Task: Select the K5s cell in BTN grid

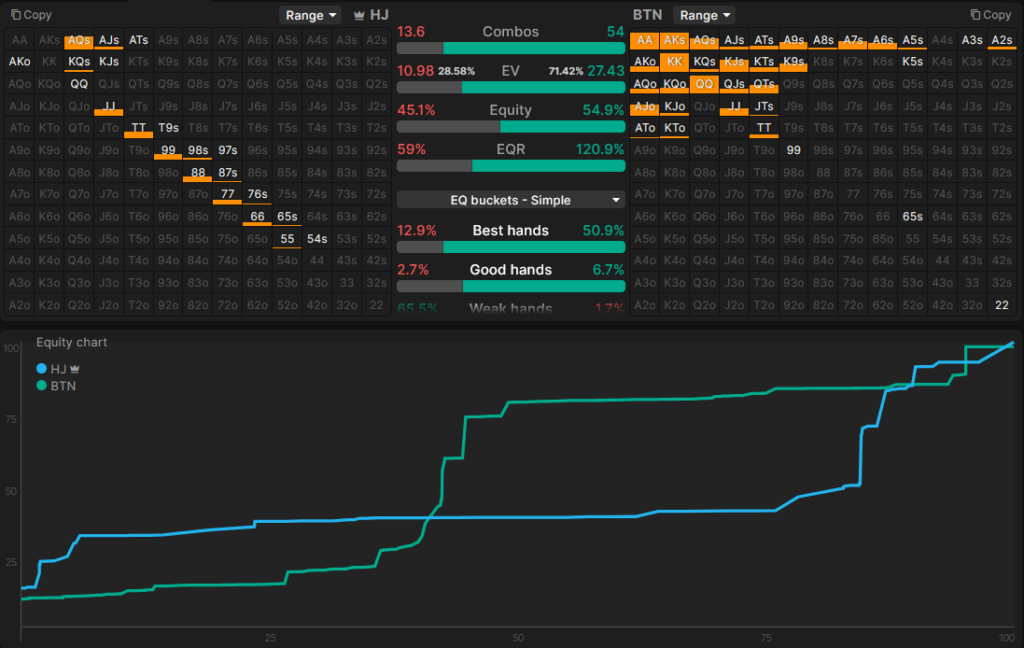Action: 912,61
